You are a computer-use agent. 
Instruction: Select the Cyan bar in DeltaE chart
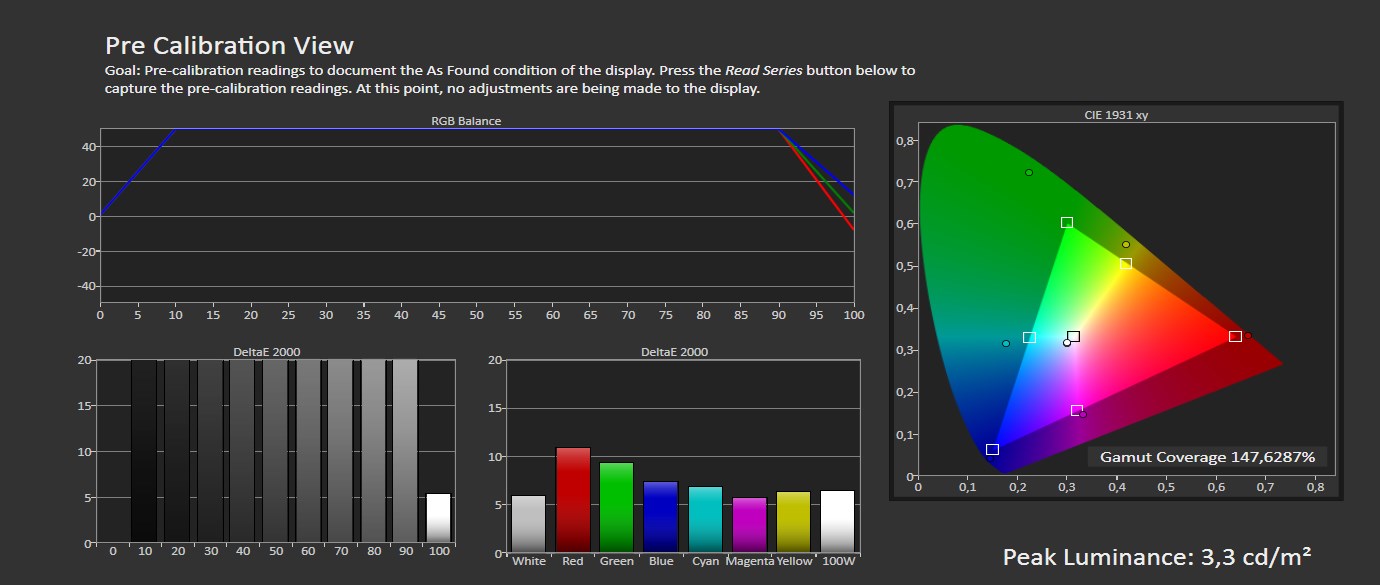(705, 519)
